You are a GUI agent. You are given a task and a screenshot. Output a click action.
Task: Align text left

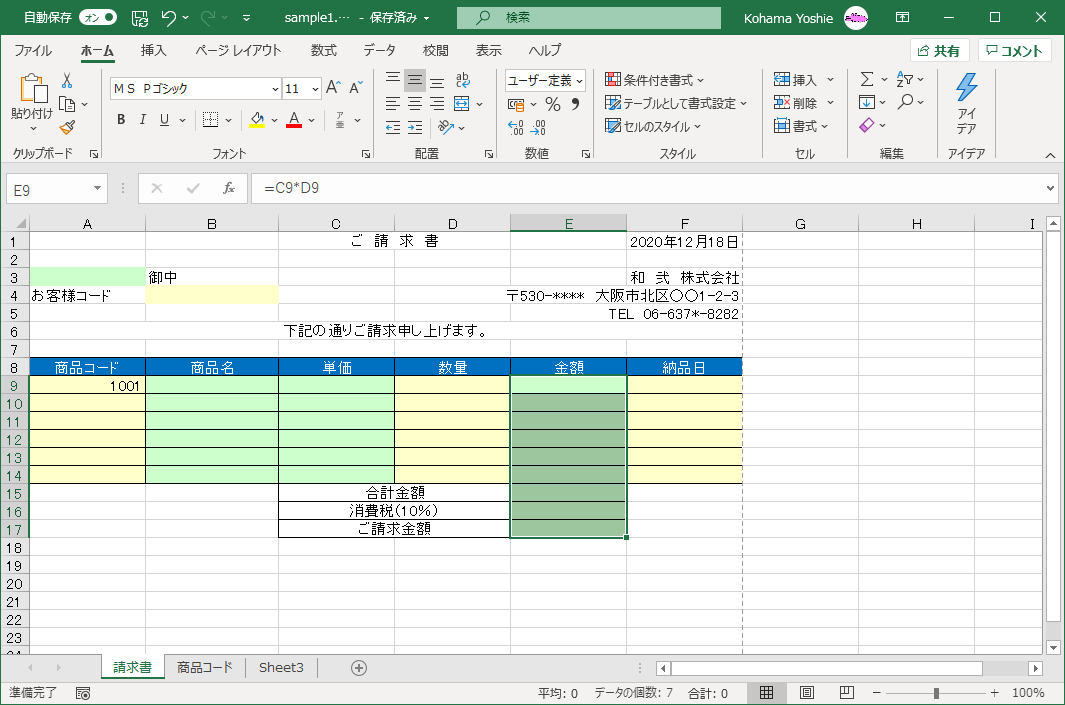click(393, 104)
